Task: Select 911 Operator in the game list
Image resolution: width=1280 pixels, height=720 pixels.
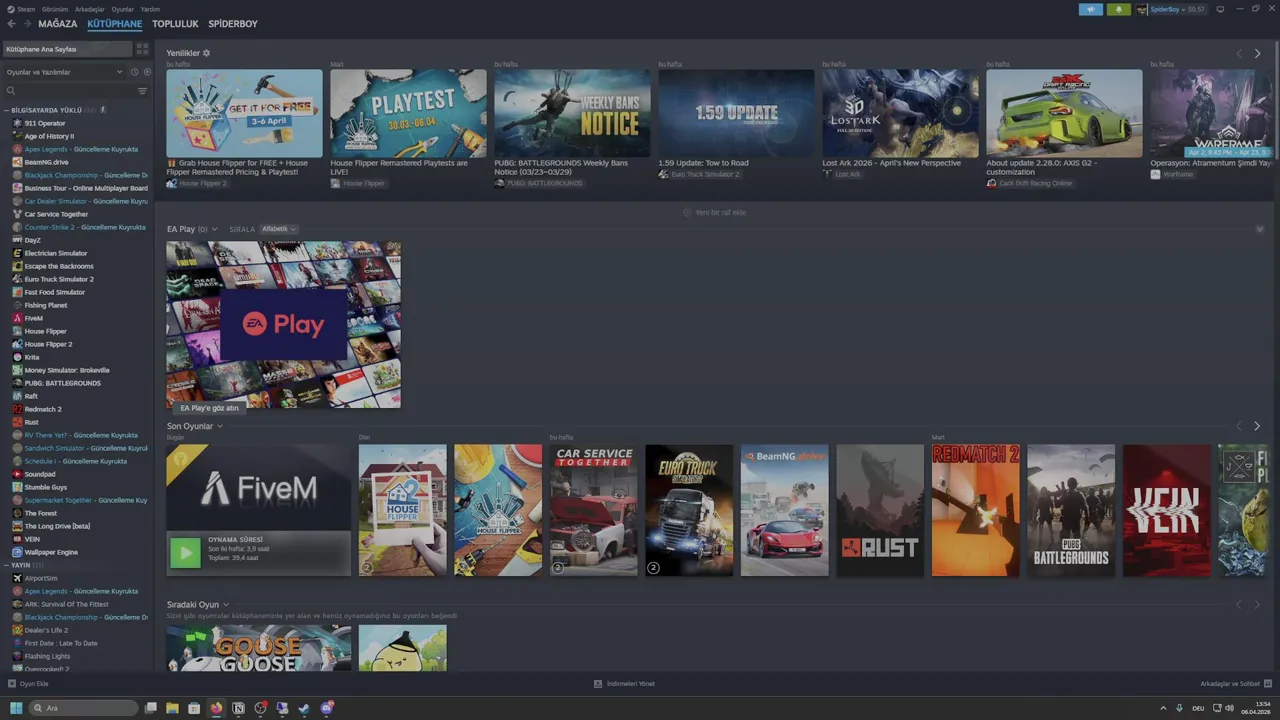Action: click(45, 123)
